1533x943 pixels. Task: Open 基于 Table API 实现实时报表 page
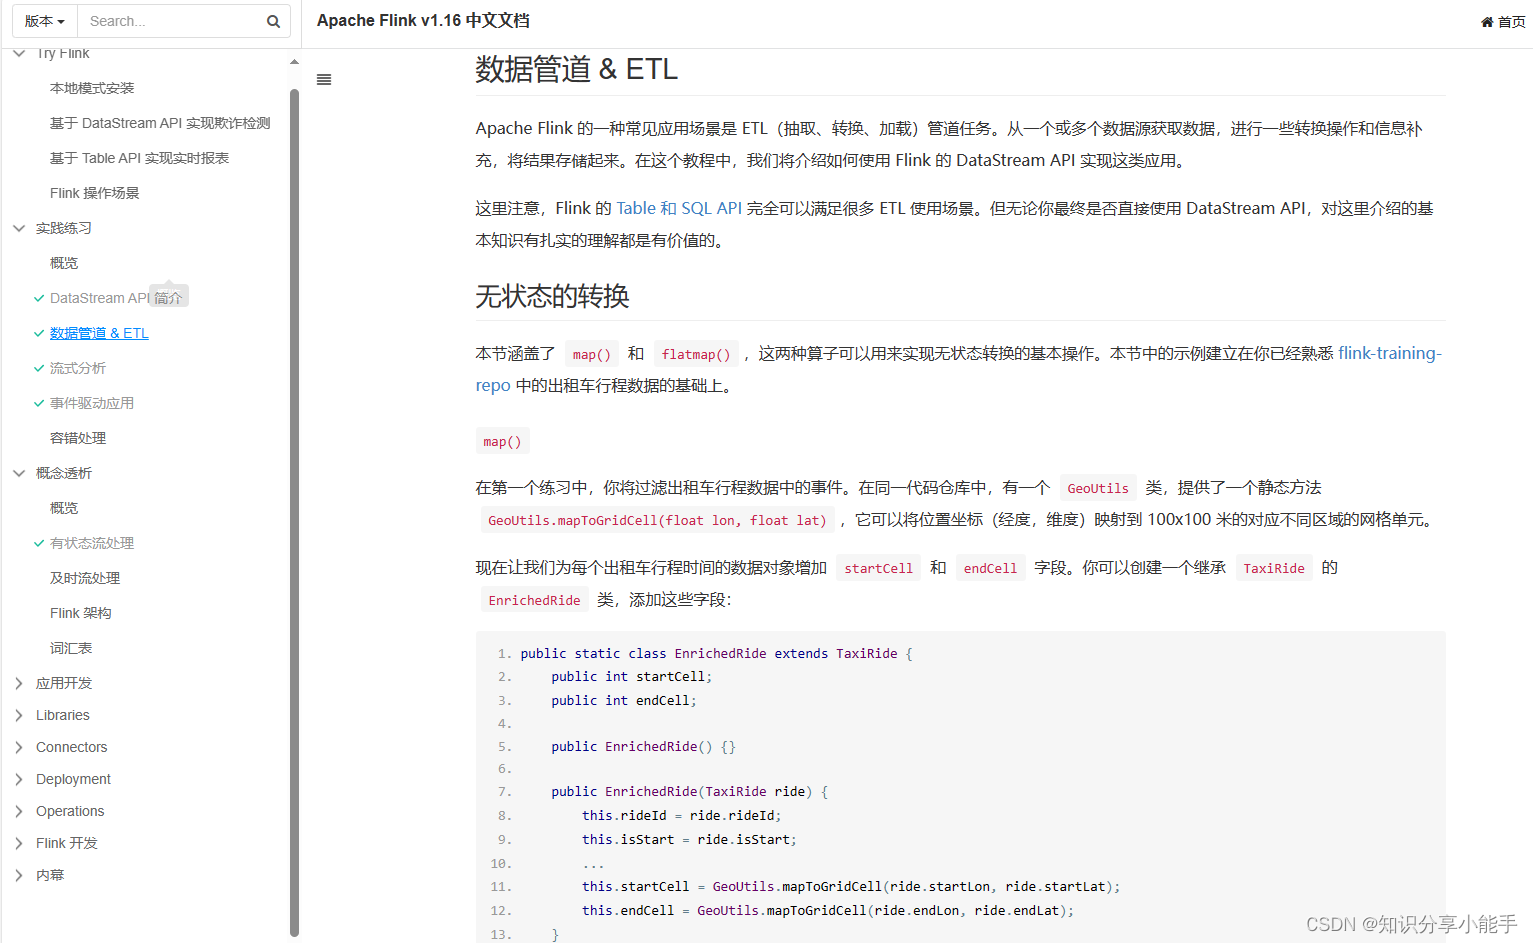tap(139, 158)
